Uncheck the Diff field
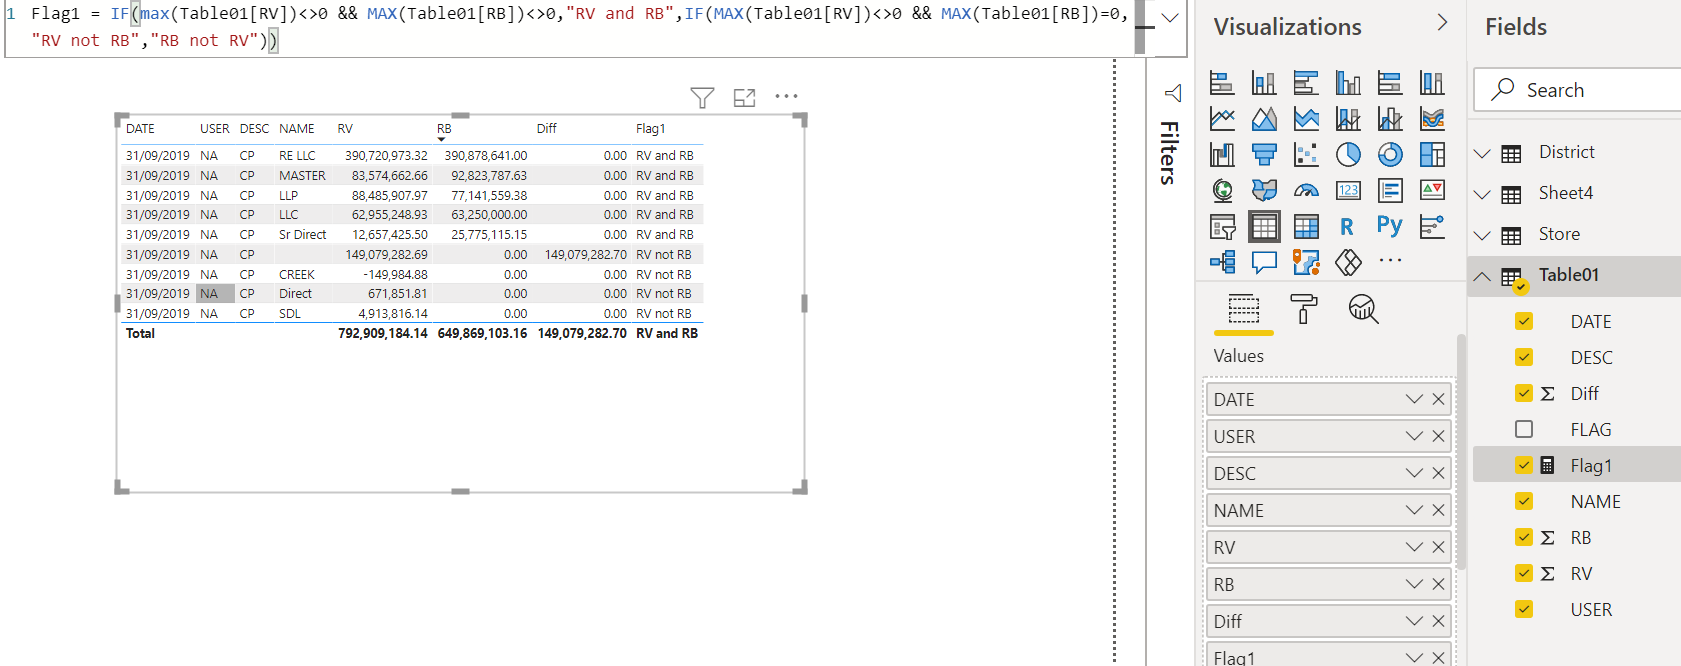 pos(1524,393)
